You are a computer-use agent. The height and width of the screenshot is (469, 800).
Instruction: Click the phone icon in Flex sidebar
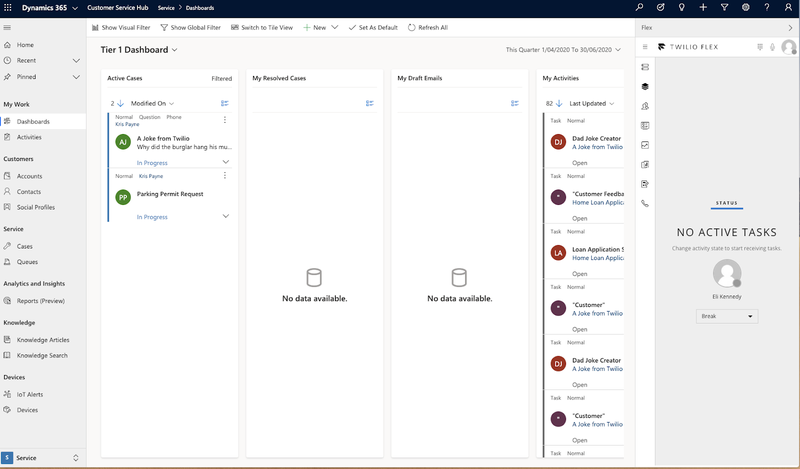click(x=645, y=203)
